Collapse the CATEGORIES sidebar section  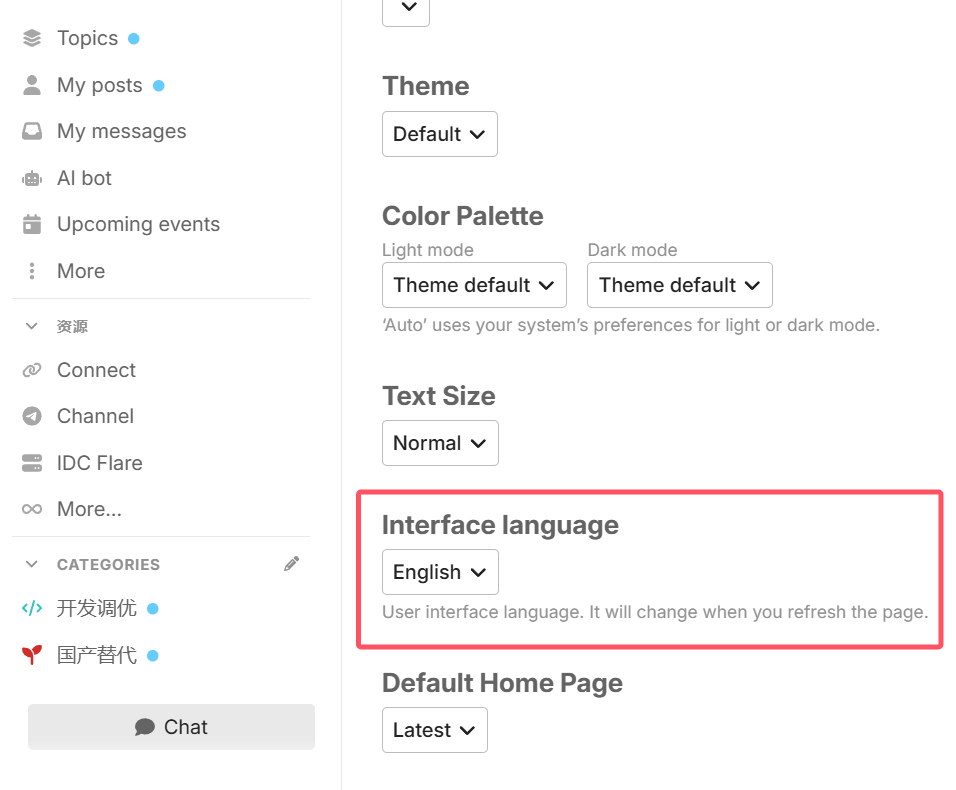tap(32, 564)
